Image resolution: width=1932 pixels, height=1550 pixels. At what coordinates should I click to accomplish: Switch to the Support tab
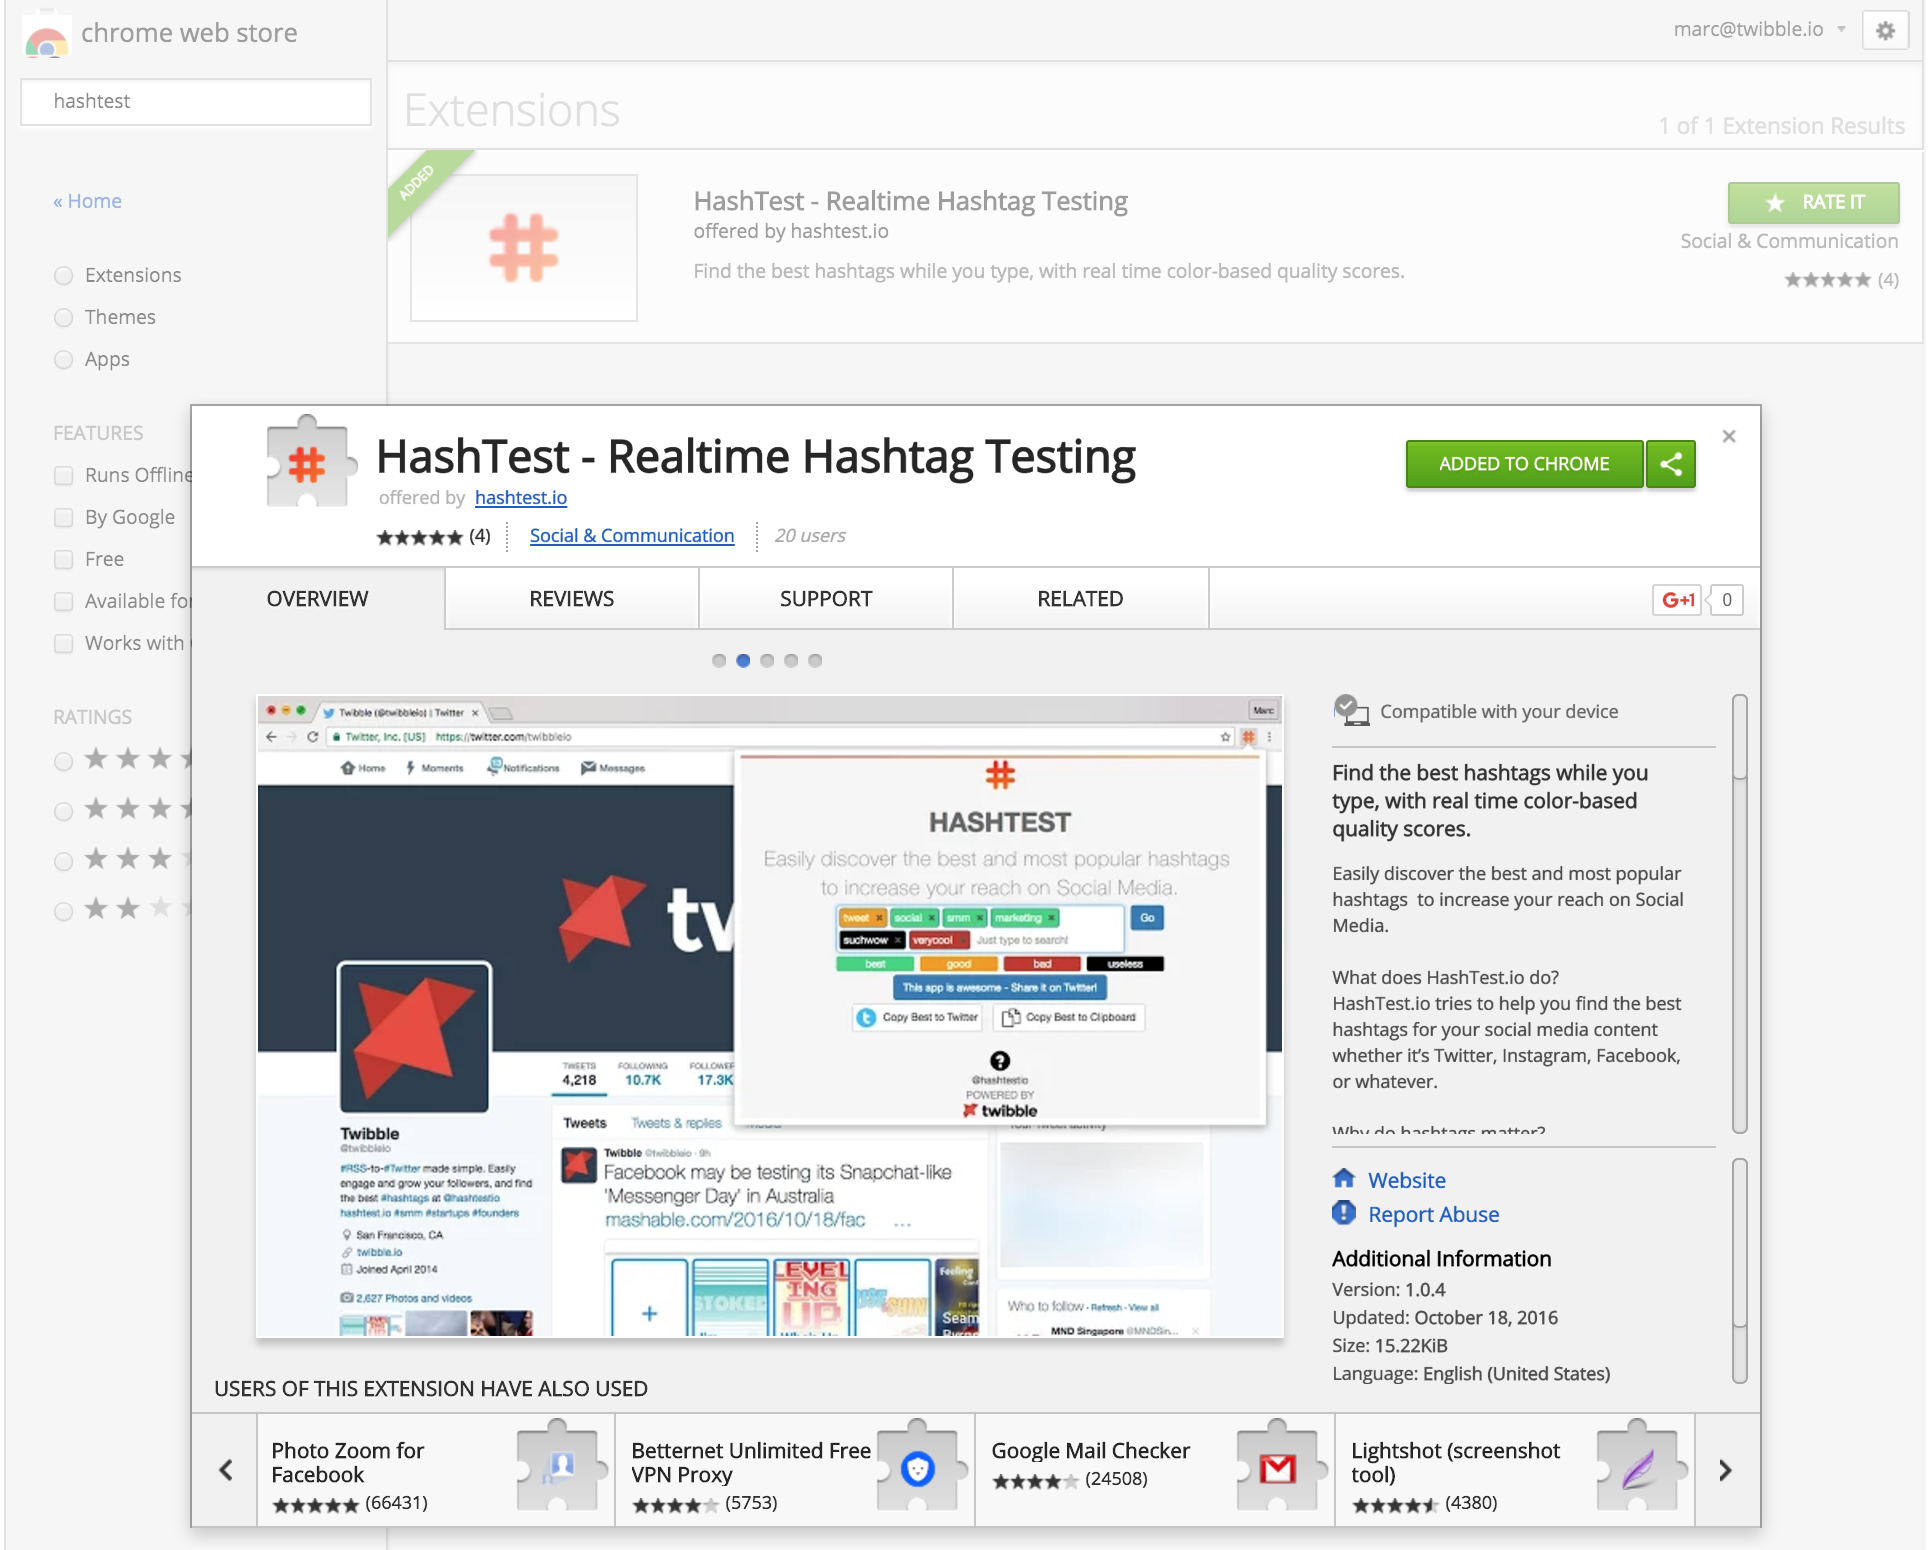coord(826,598)
